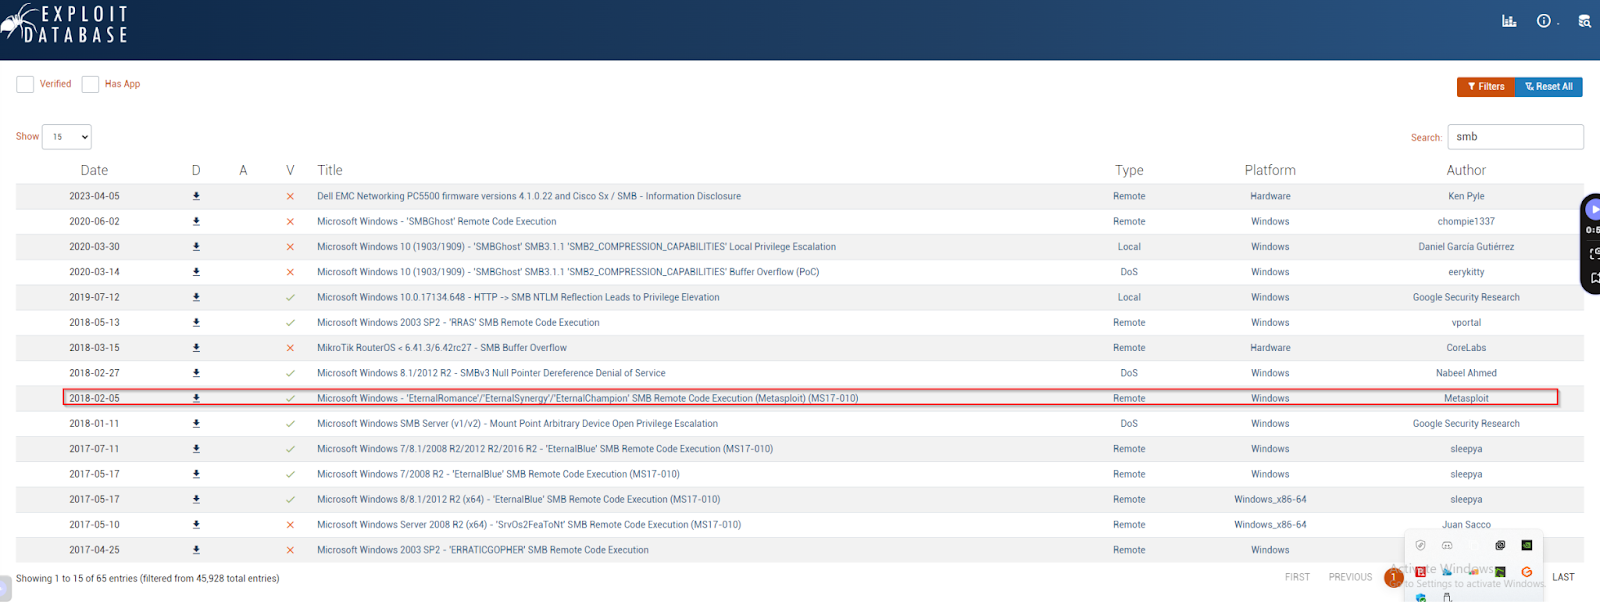This screenshot has width=1600, height=602.
Task: Download the 2017-05-10 SrvOs2FeaToNt exploit
Action: pos(196,524)
